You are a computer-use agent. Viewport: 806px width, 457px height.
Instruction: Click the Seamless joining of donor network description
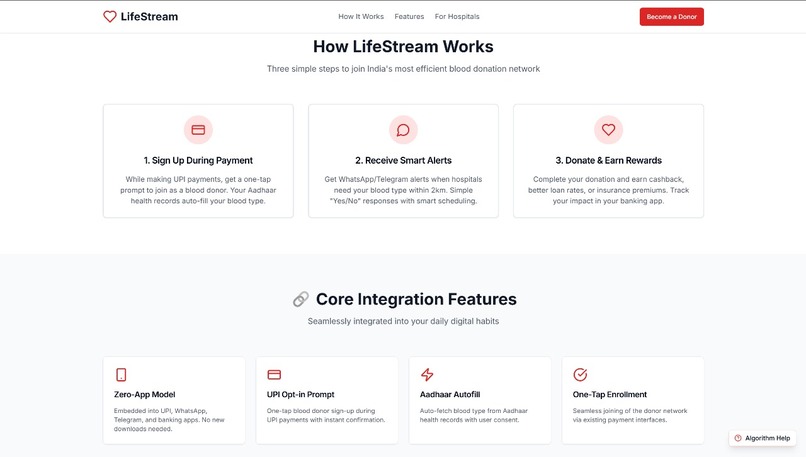point(630,415)
